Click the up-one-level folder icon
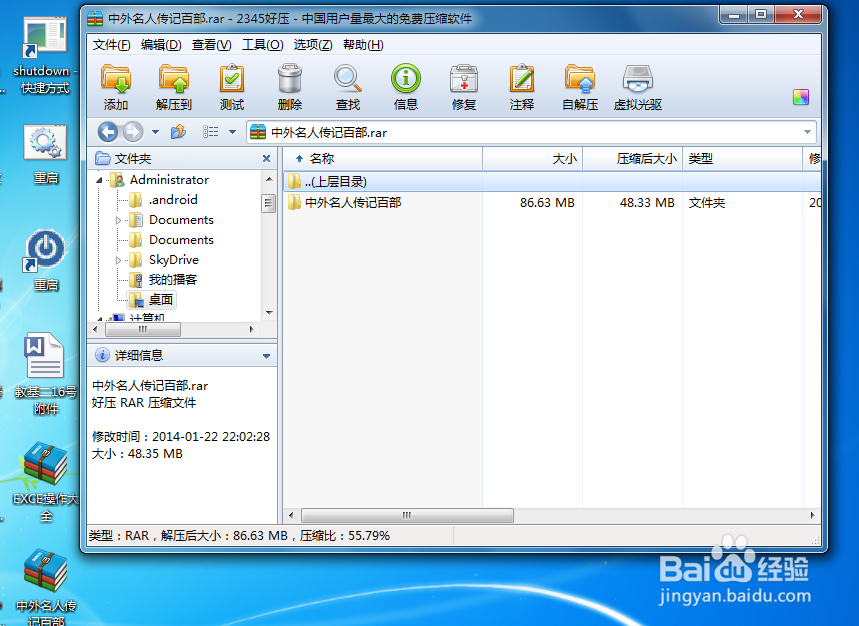This screenshot has width=859, height=626. [179, 132]
